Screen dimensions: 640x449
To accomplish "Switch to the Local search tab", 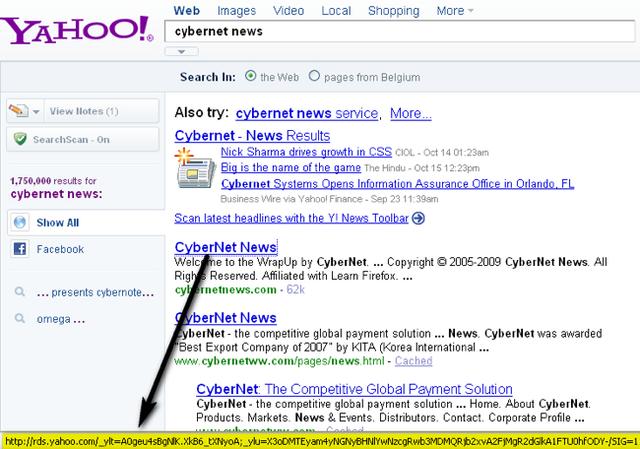I will (336, 11).
